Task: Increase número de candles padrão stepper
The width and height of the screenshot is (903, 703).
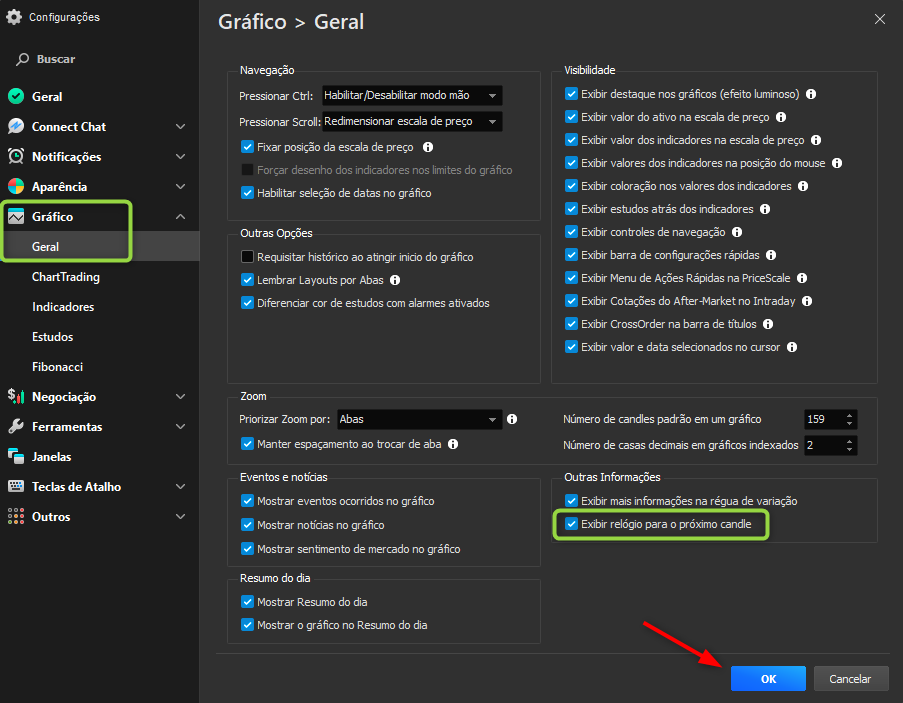Action: [849, 415]
